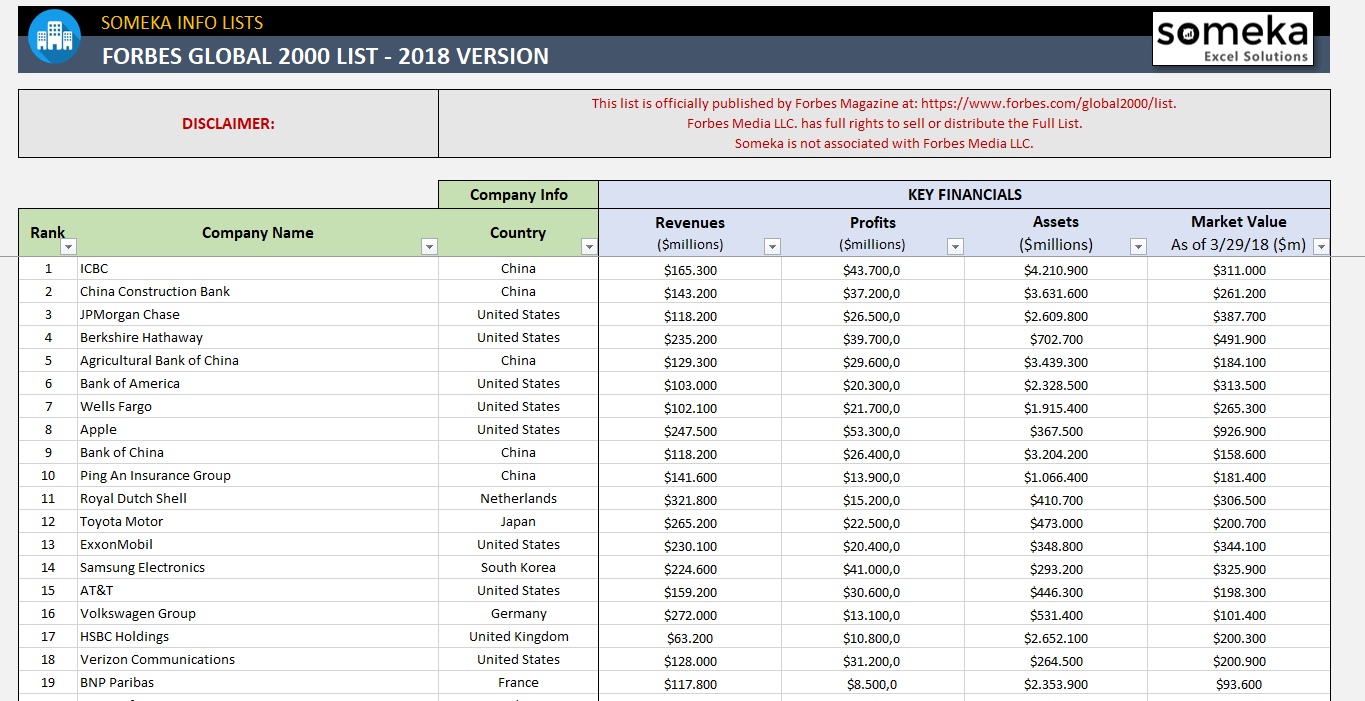Open the Market Value filter dropdown

point(1321,246)
